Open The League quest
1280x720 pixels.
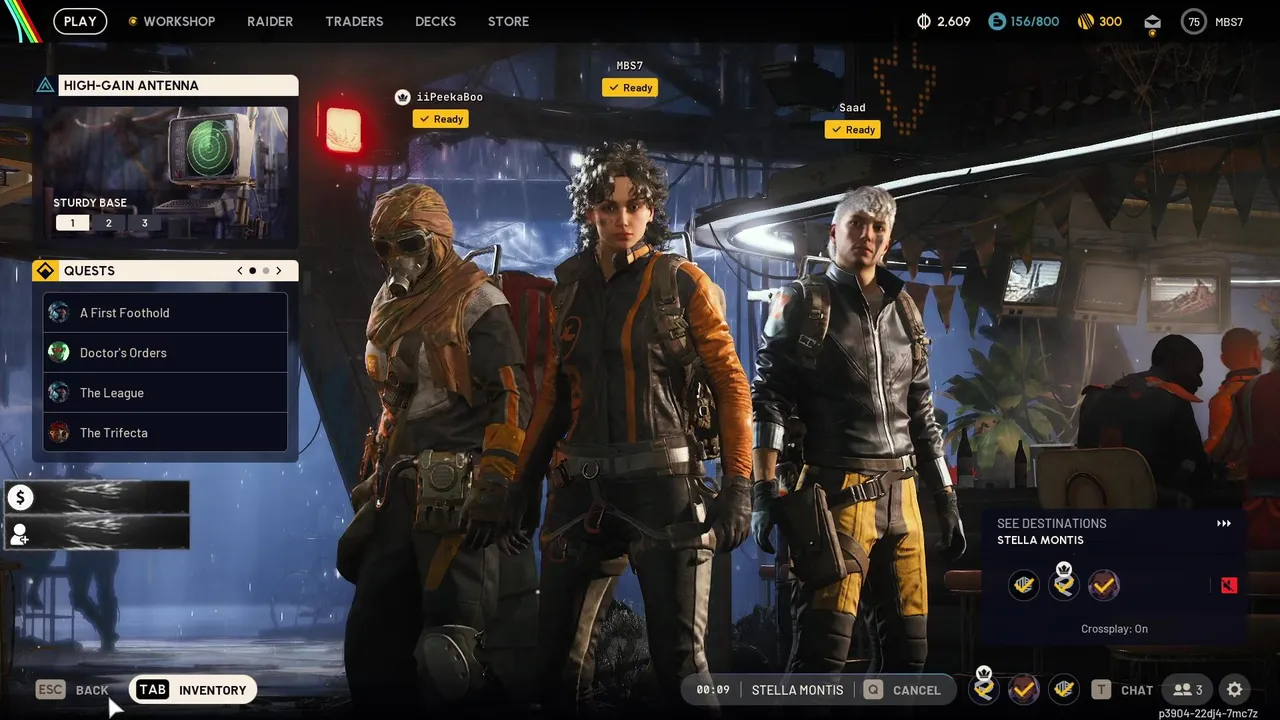click(x=165, y=392)
